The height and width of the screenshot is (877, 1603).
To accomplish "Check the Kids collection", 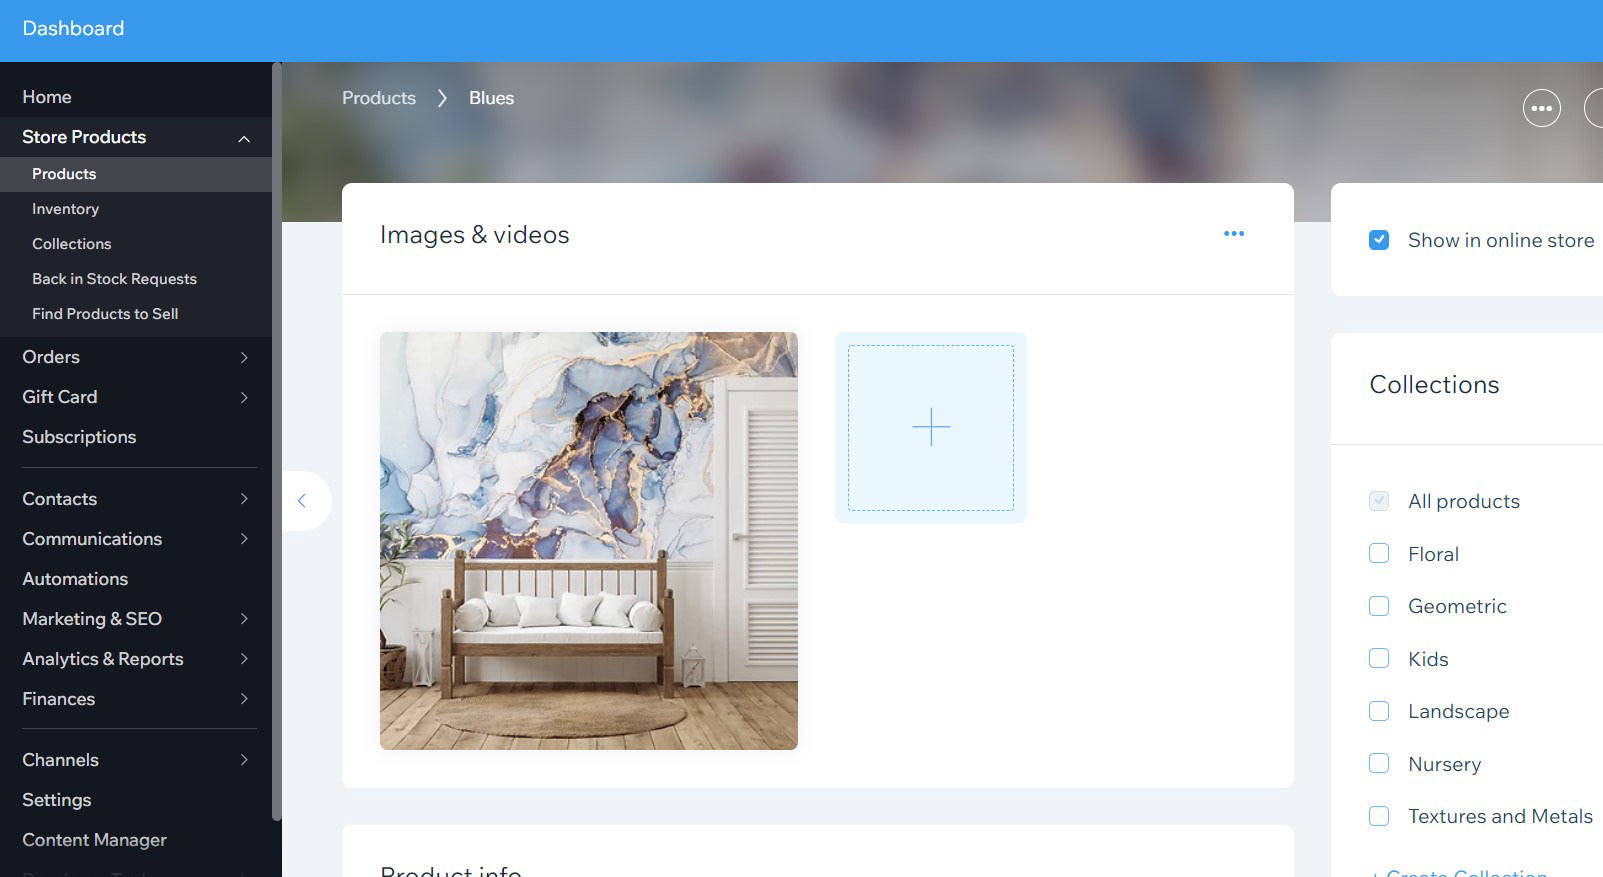I will tap(1379, 659).
